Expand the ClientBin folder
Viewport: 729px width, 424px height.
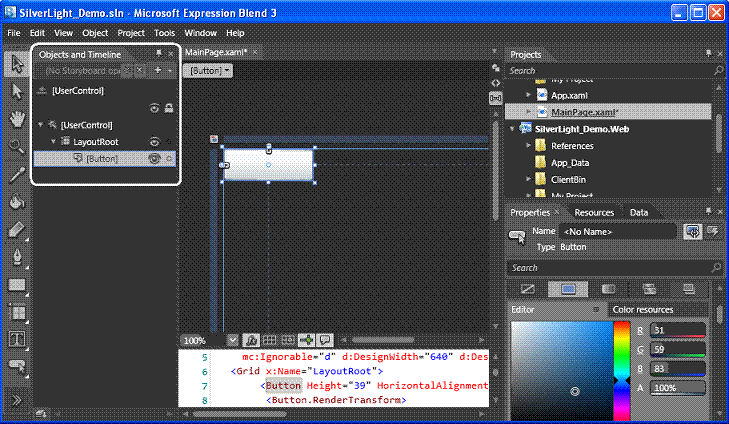click(x=528, y=179)
